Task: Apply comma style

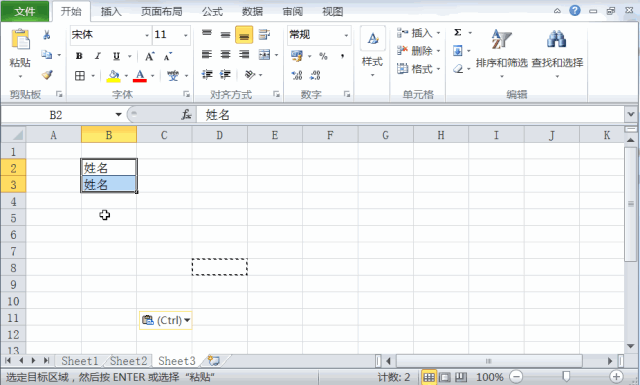Action: [342, 56]
